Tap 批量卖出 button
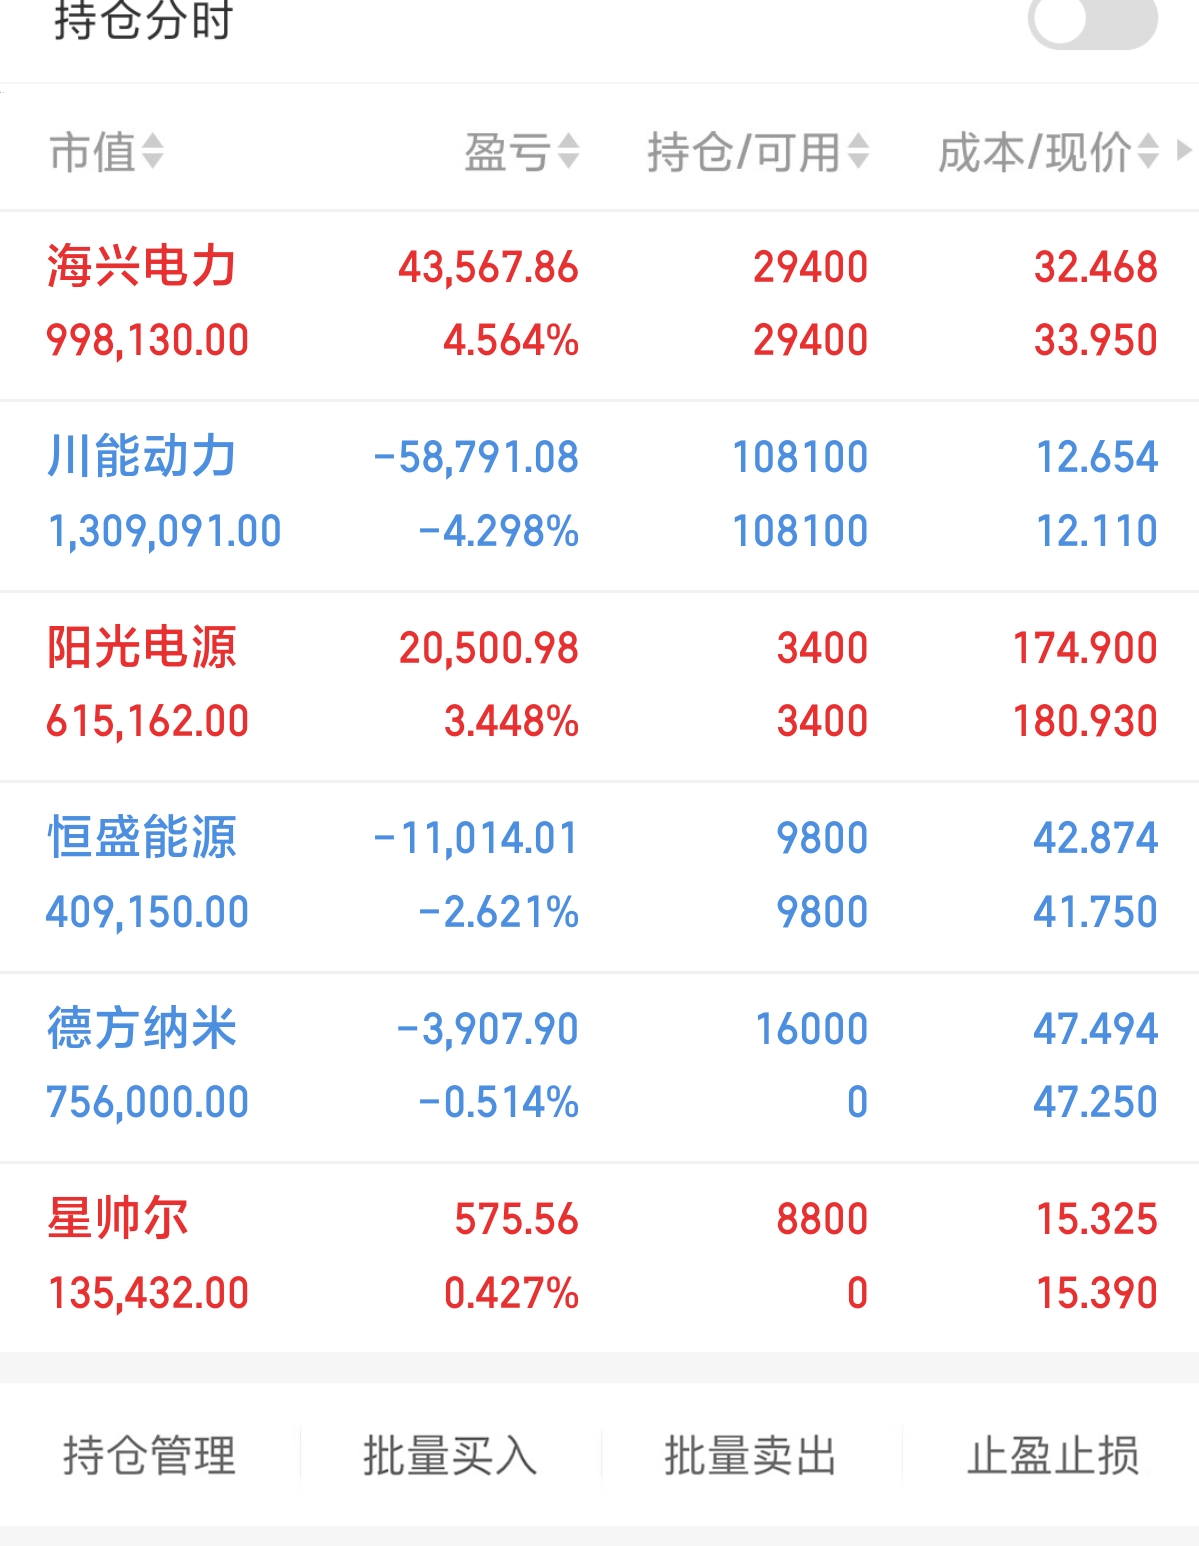 [x=750, y=1455]
